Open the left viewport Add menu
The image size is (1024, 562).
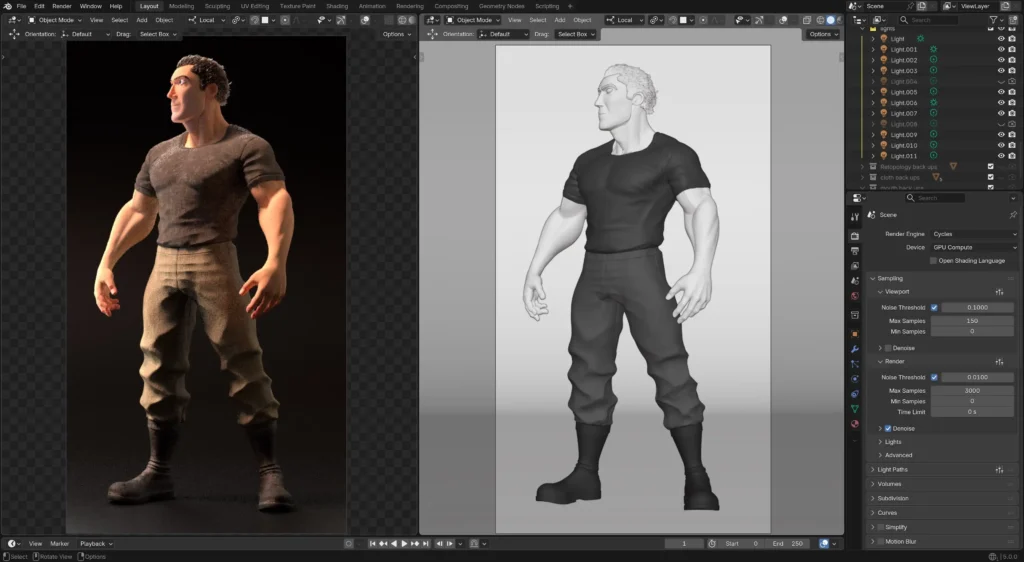tap(142, 20)
